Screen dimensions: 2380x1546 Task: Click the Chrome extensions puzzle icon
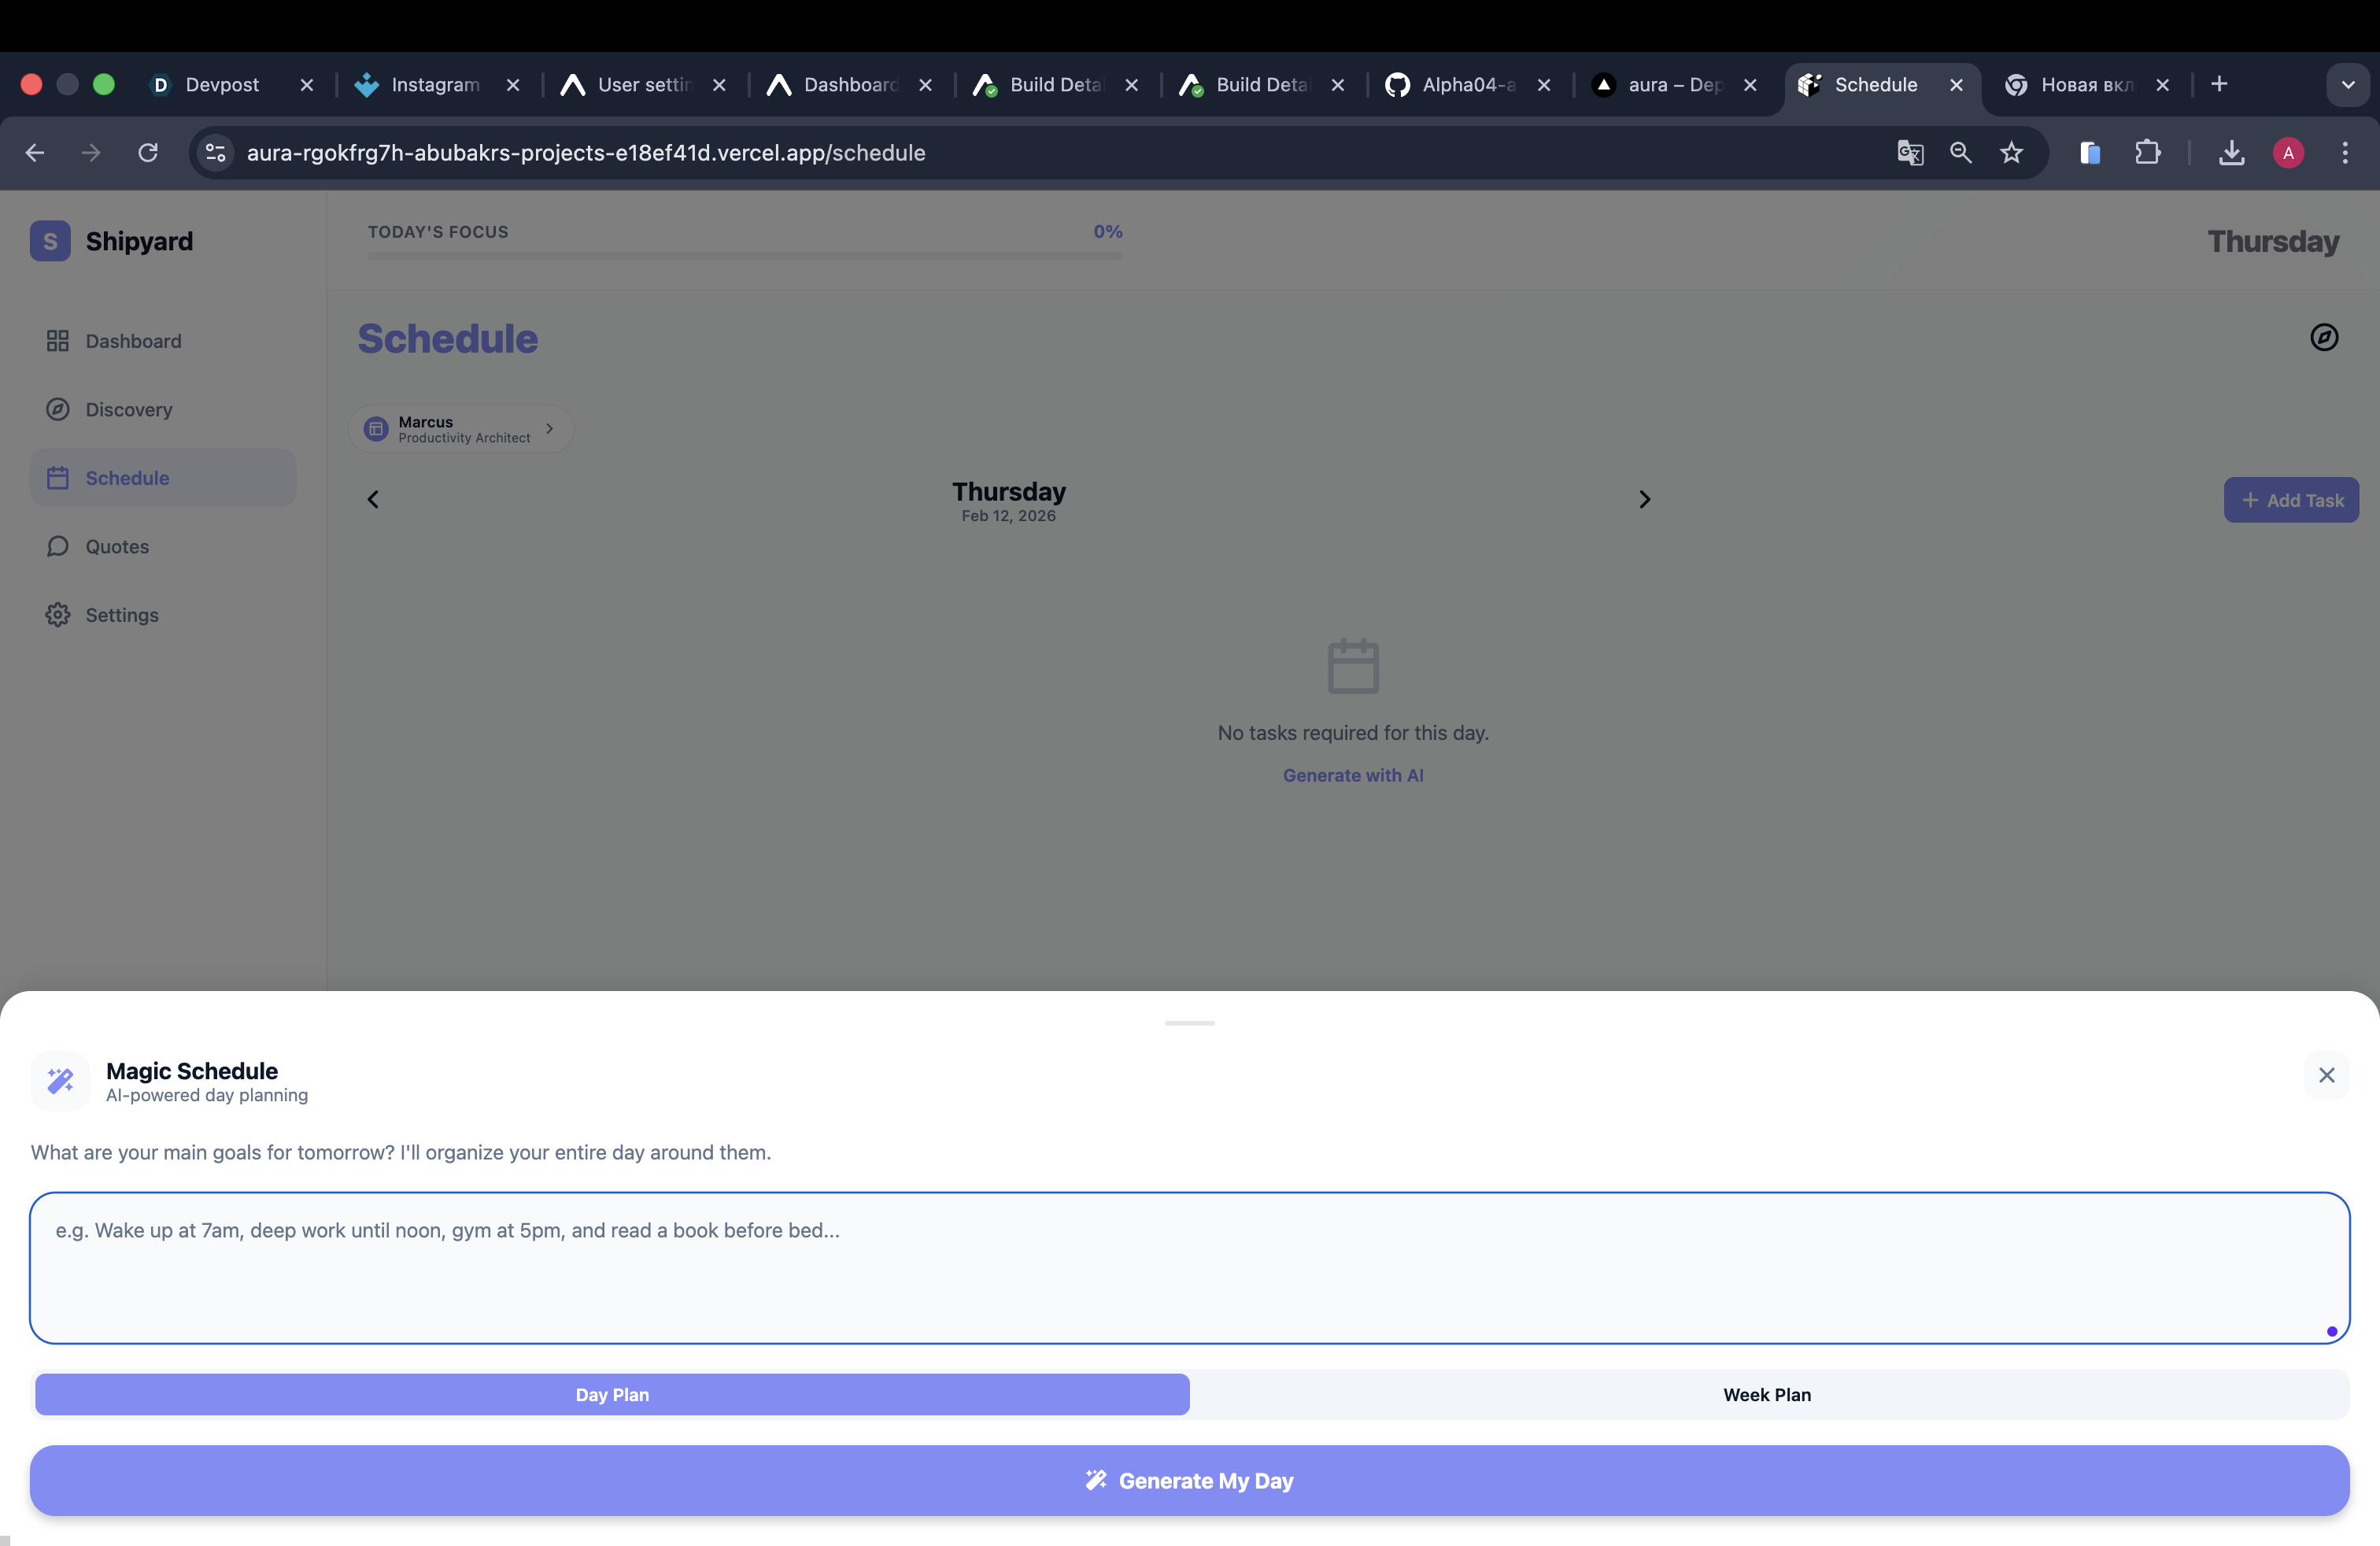(x=2147, y=153)
